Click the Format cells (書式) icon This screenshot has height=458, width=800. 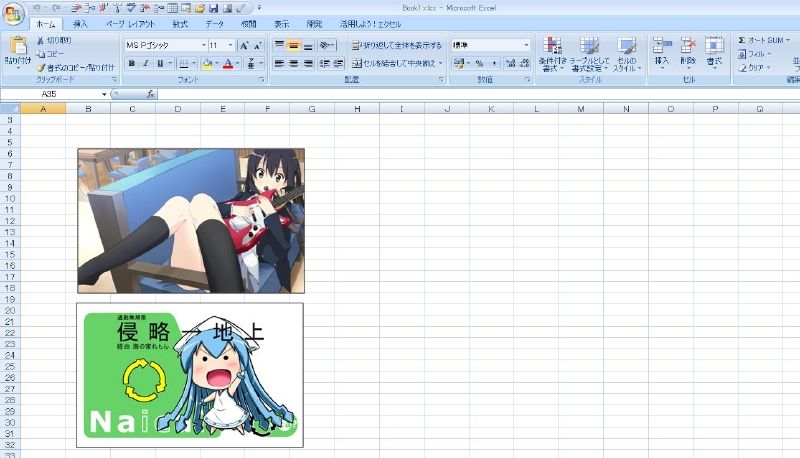[x=714, y=45]
